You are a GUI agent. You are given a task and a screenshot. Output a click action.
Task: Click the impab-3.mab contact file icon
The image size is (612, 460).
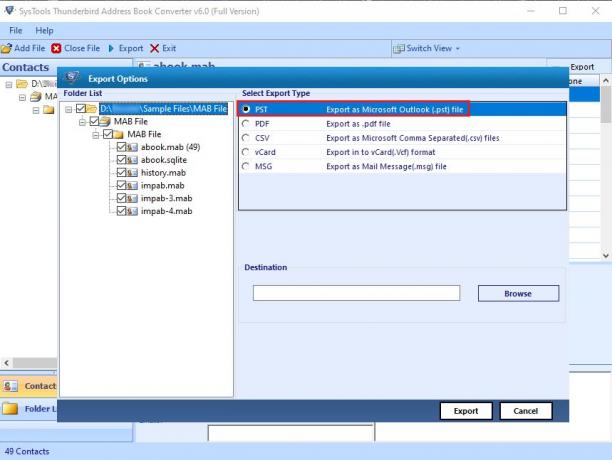click(x=132, y=199)
